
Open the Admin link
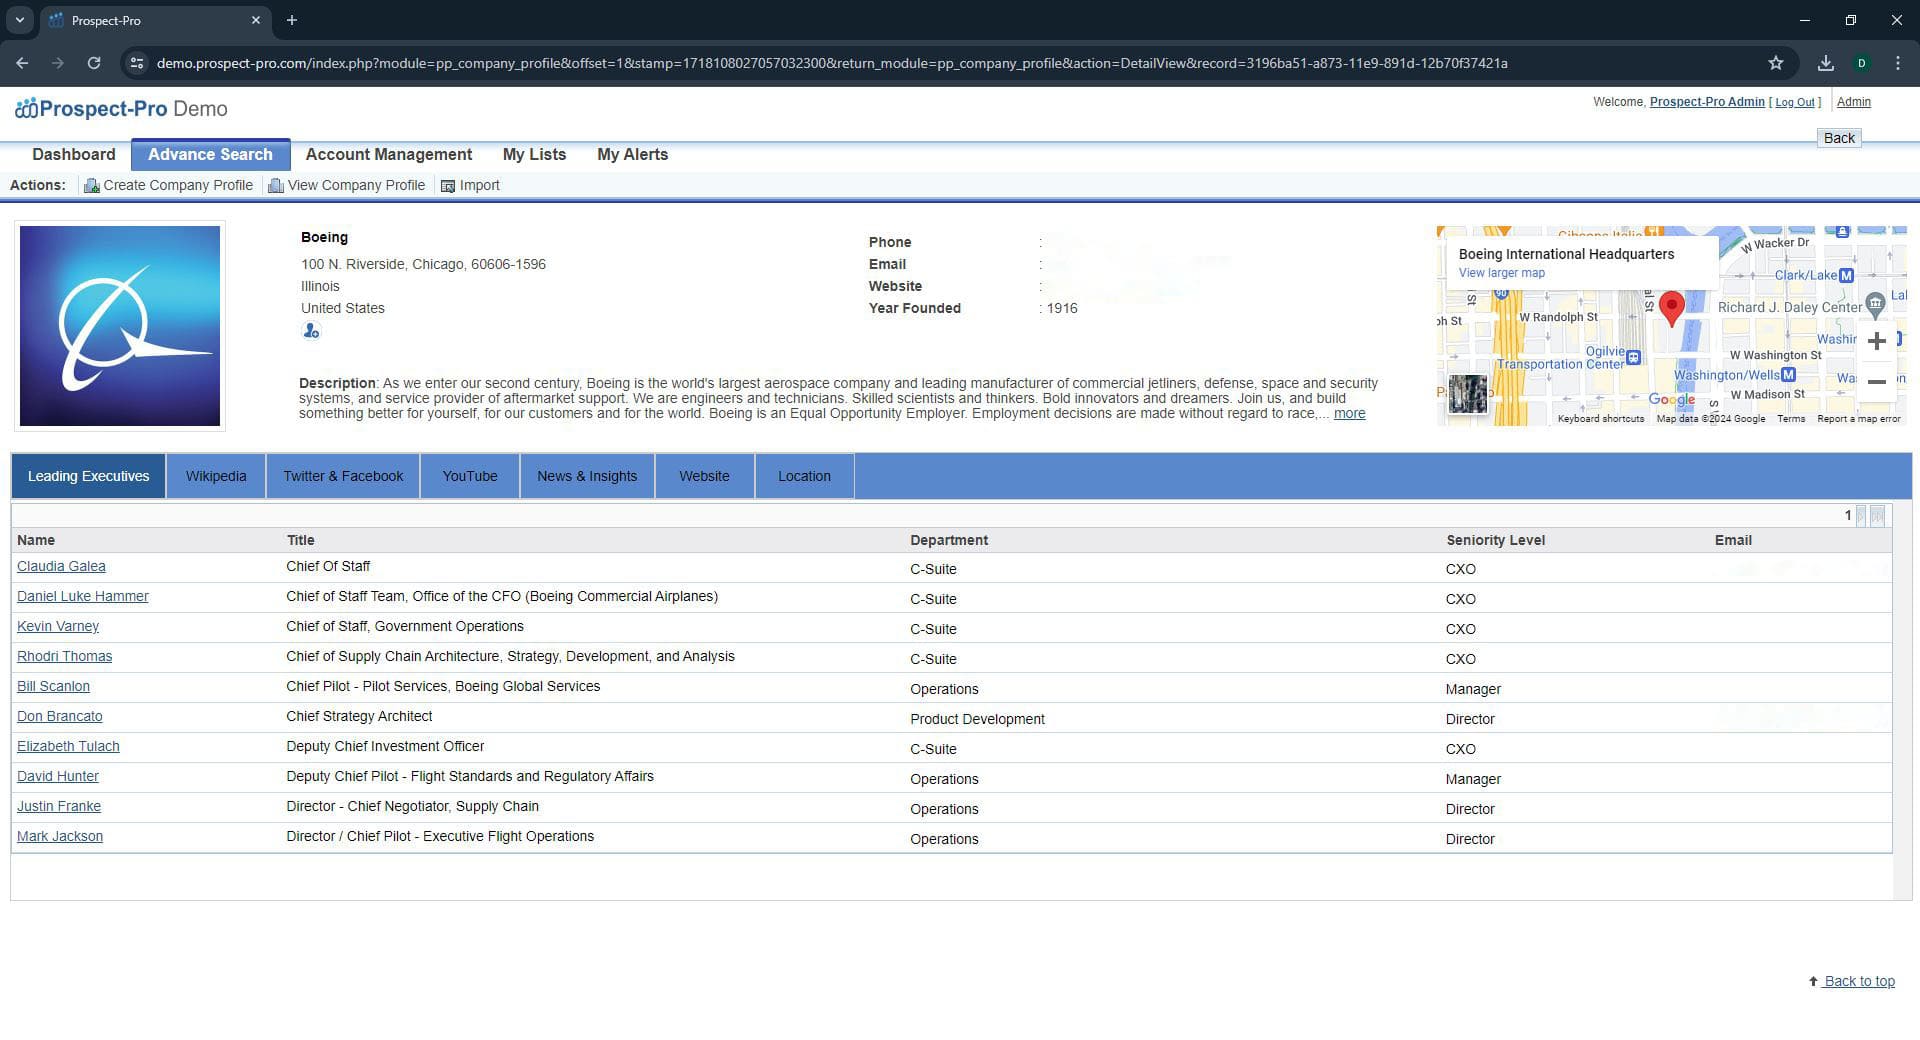(x=1853, y=102)
